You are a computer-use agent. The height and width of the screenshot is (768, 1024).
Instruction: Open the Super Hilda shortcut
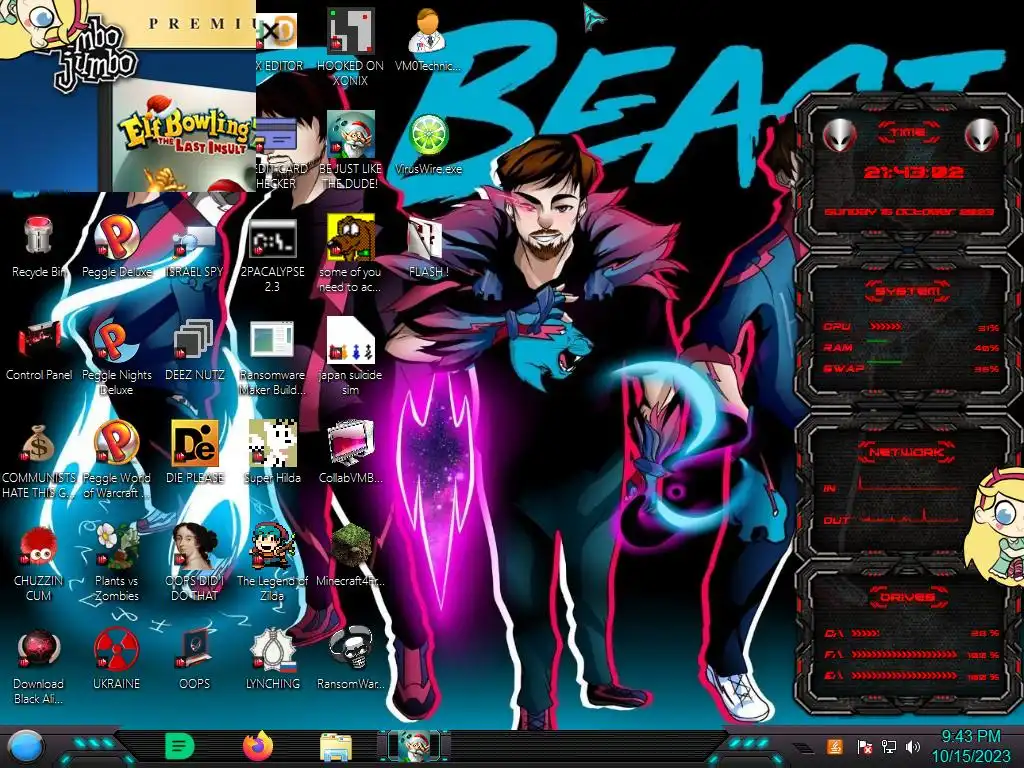(272, 453)
